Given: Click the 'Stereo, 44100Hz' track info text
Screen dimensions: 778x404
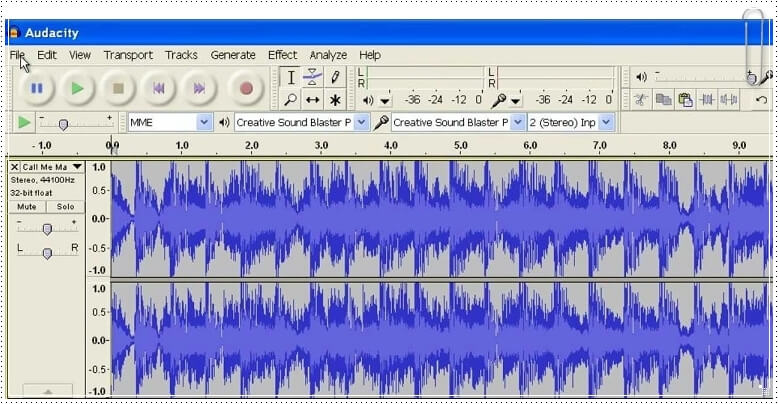Looking at the screenshot, I should coord(43,180).
